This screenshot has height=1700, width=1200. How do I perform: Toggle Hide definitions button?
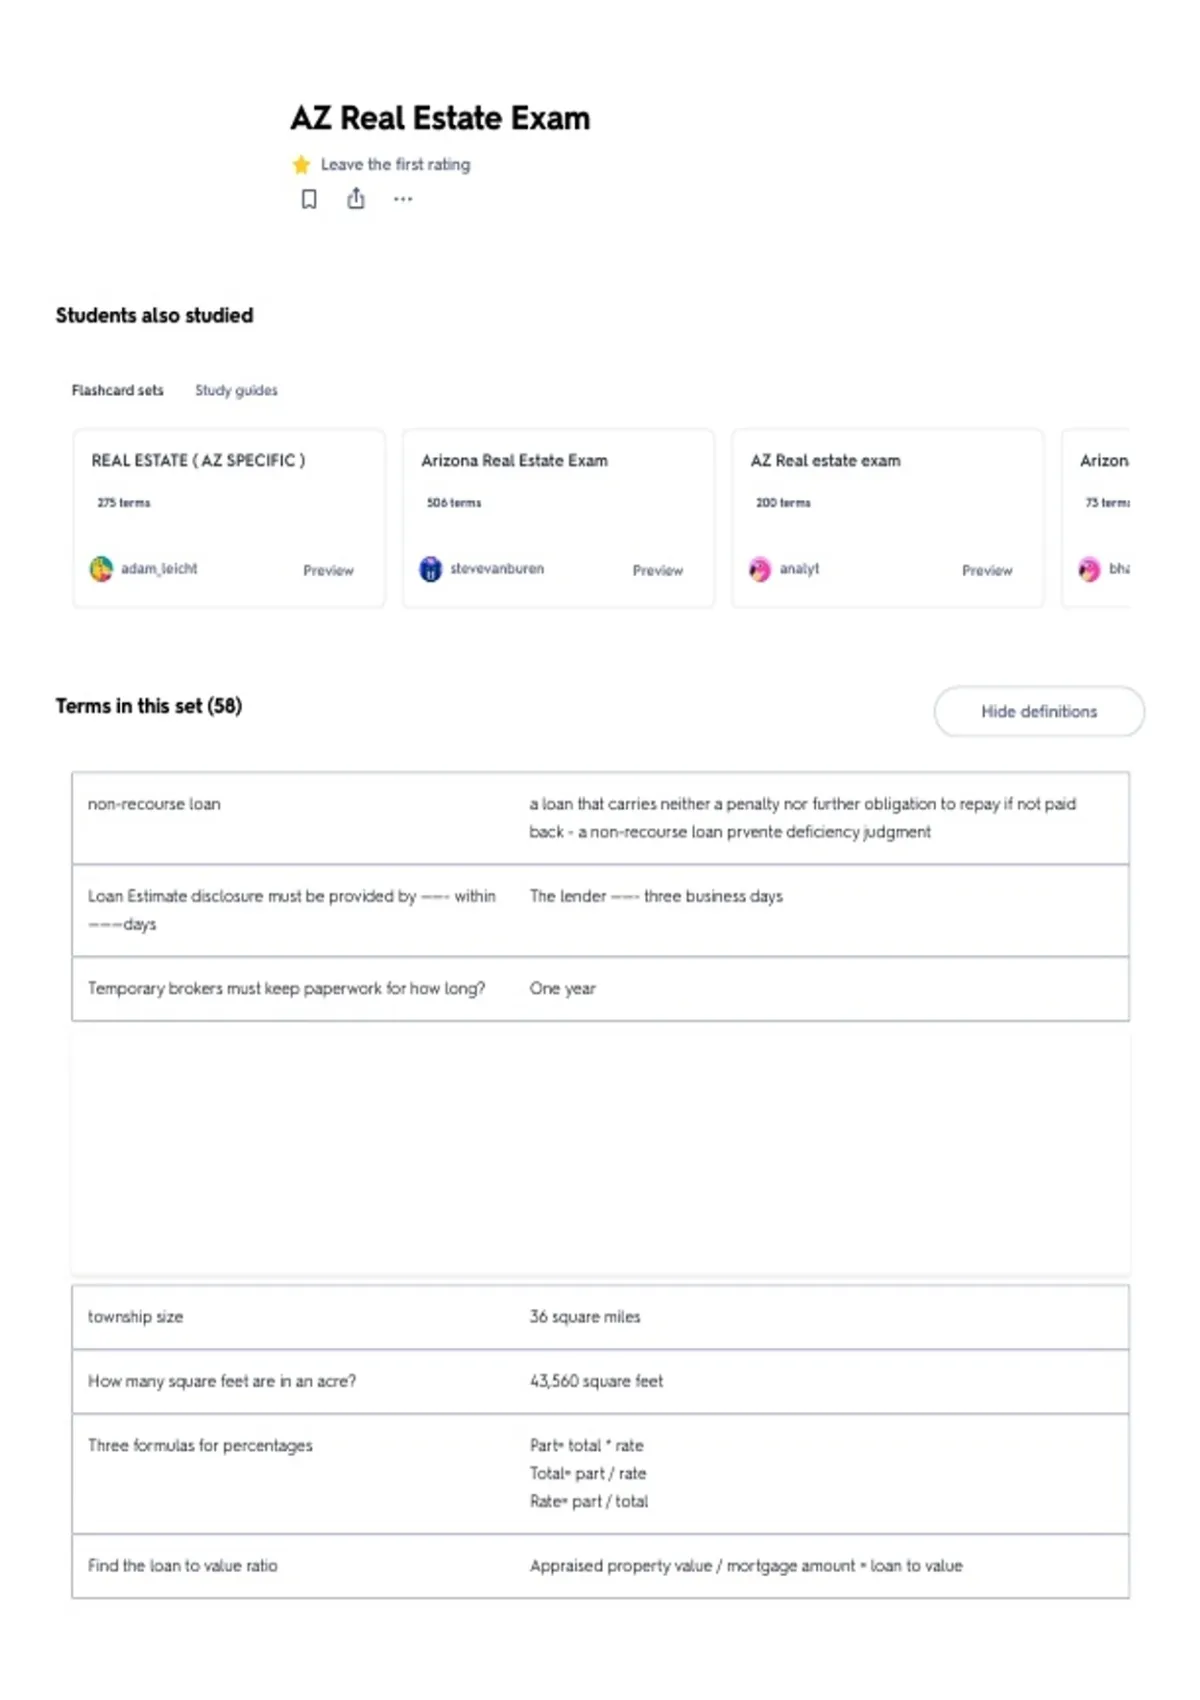pyautogui.click(x=1039, y=711)
